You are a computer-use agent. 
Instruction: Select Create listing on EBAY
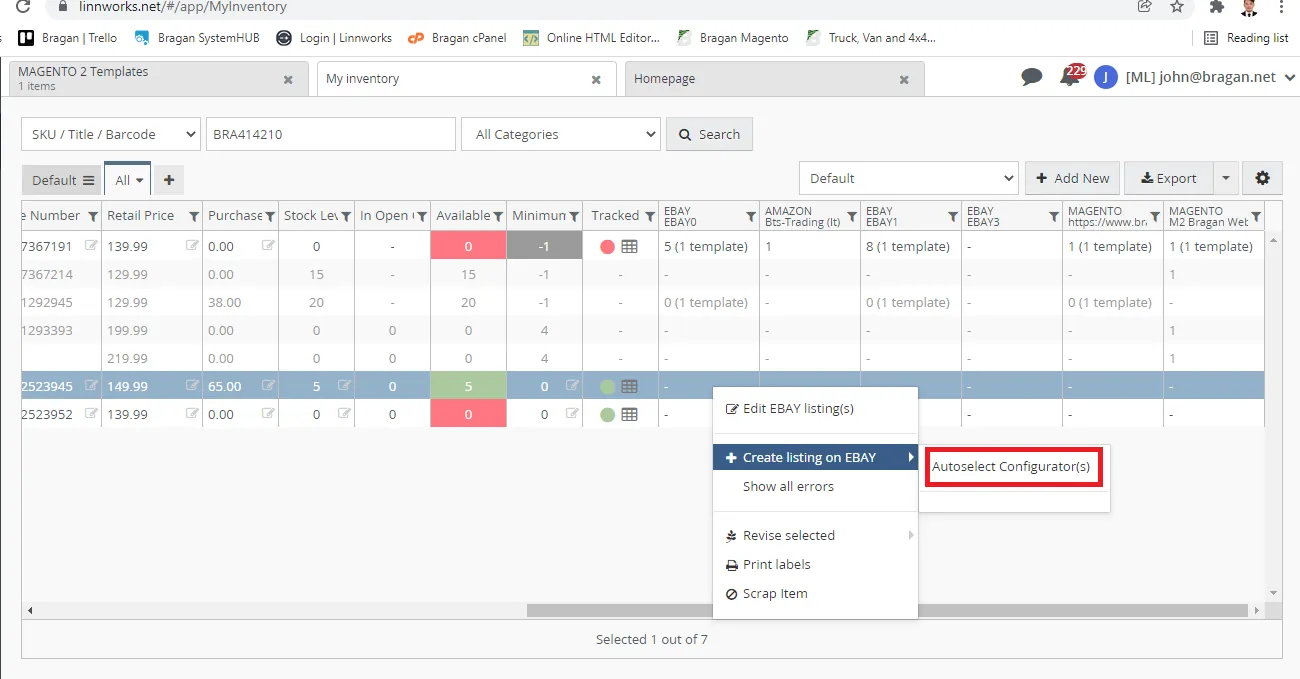815,457
